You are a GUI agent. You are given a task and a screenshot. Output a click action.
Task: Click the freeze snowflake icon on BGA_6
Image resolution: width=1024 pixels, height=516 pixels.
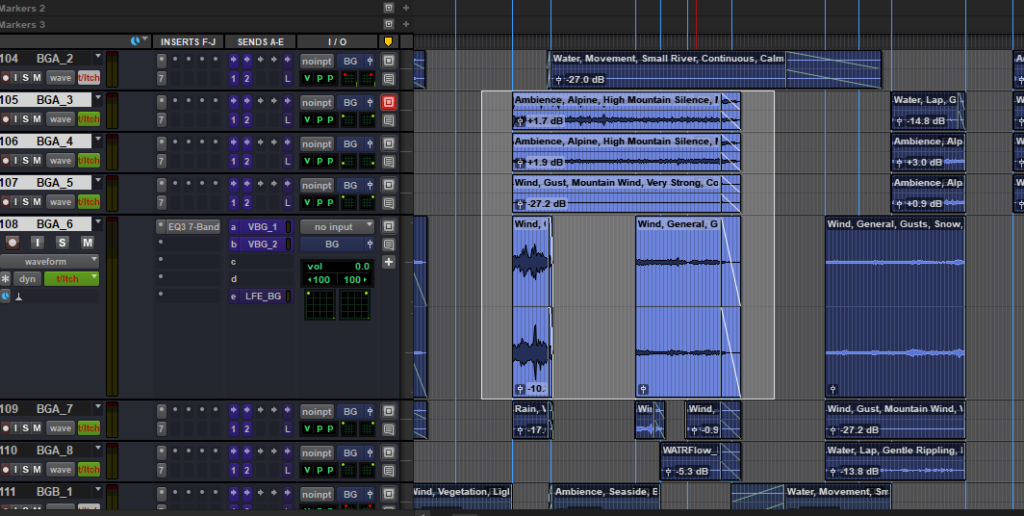click(6, 279)
